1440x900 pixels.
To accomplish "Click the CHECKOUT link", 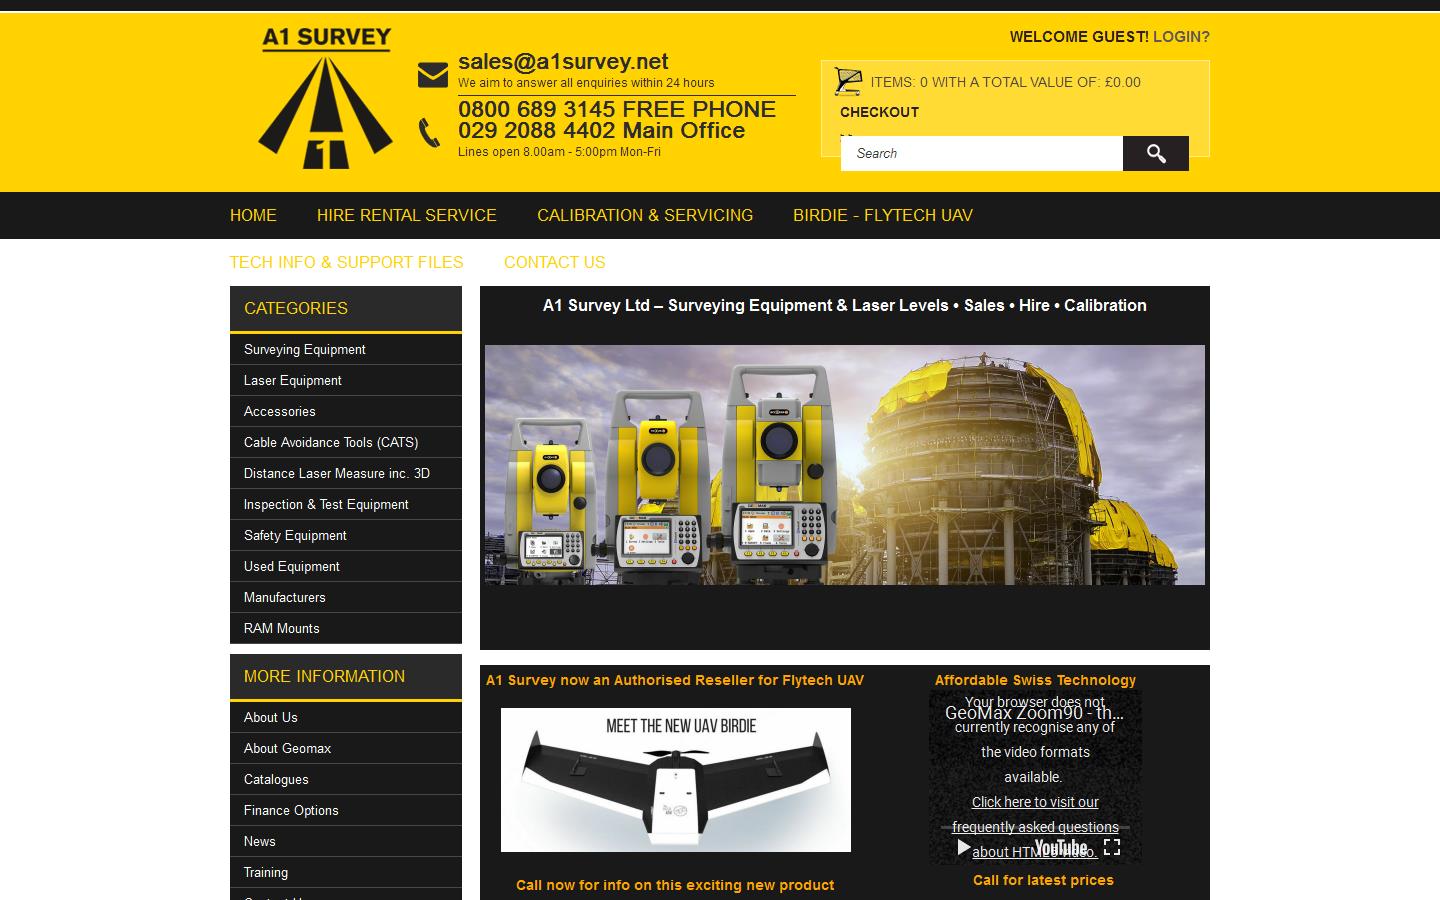I will pos(879,112).
